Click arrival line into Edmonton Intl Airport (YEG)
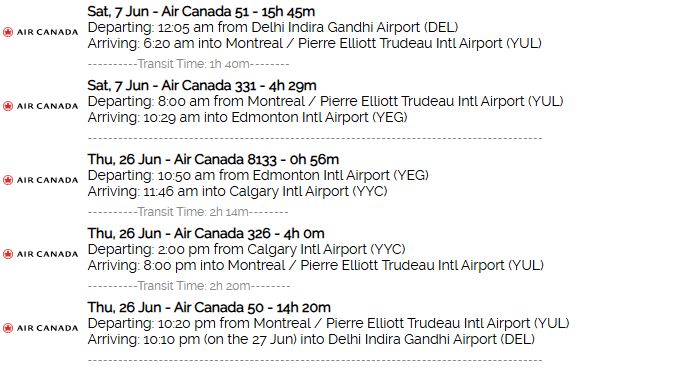The width and height of the screenshot is (692, 368). tap(248, 117)
